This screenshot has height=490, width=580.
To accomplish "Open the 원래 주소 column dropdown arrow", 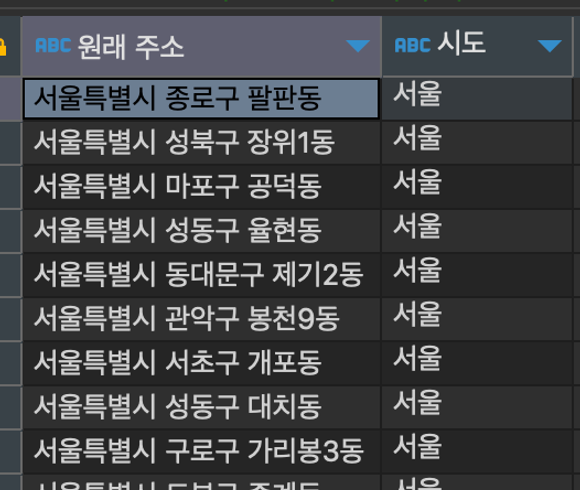I will click(x=358, y=46).
